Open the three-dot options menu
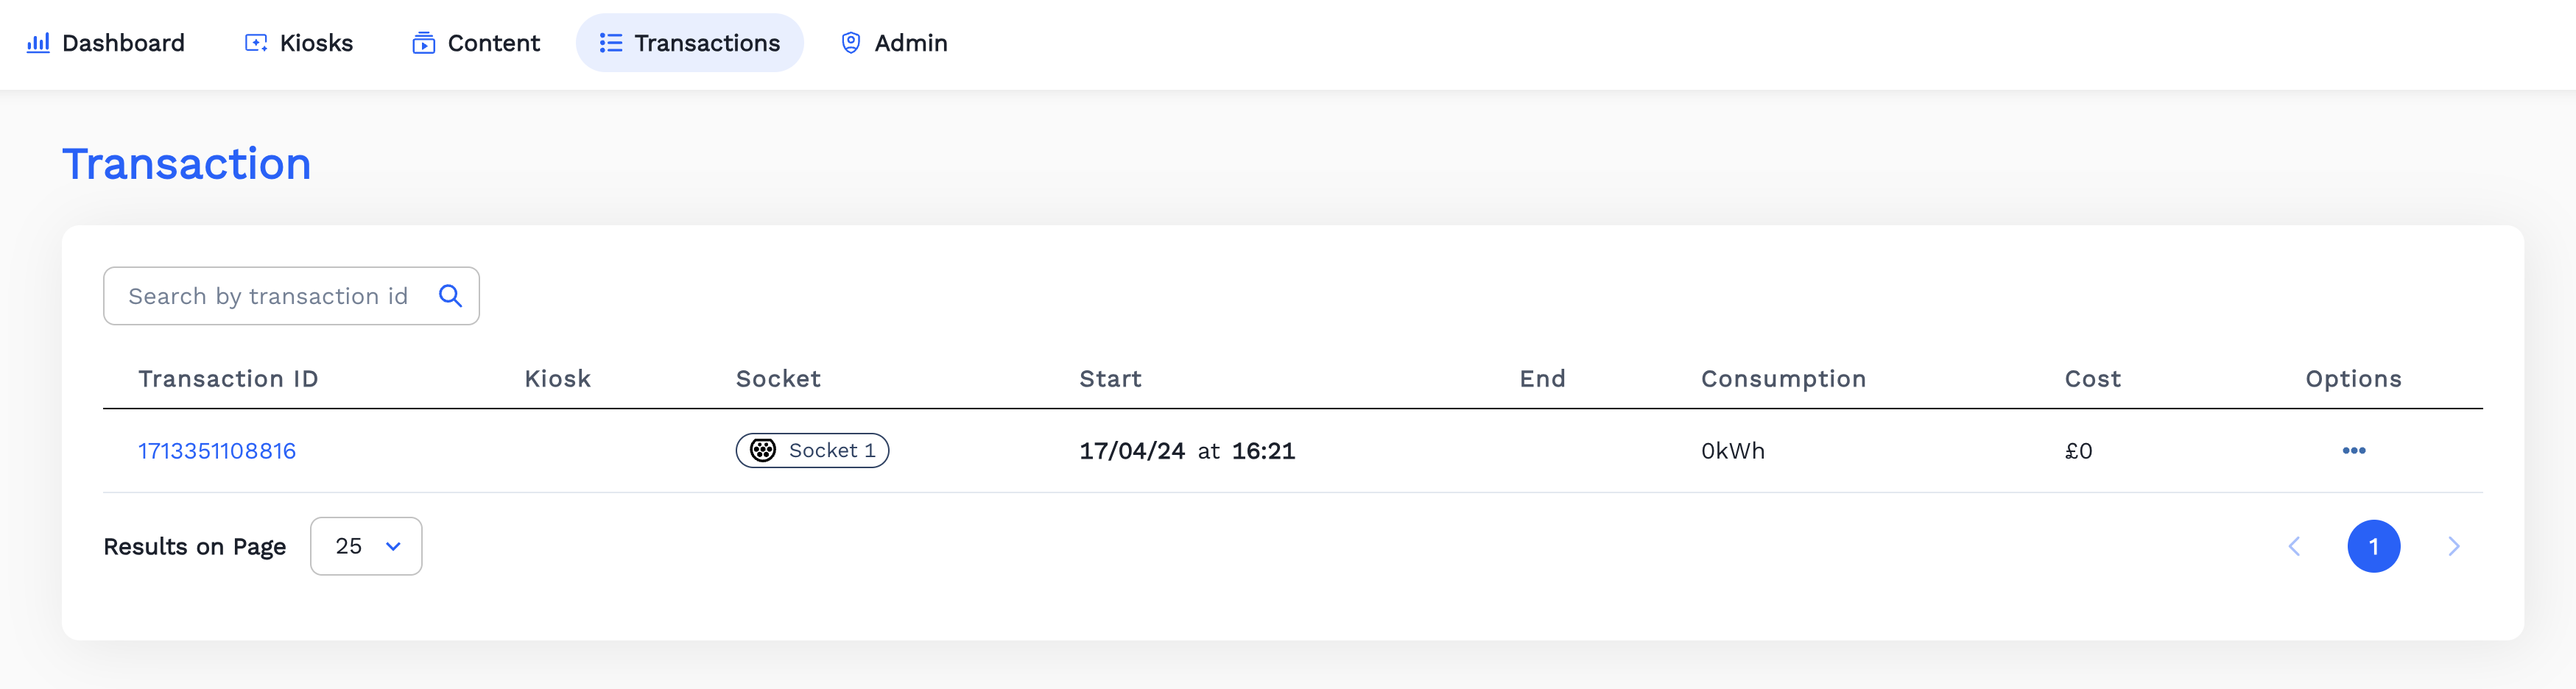The image size is (2576, 689). point(2353,450)
